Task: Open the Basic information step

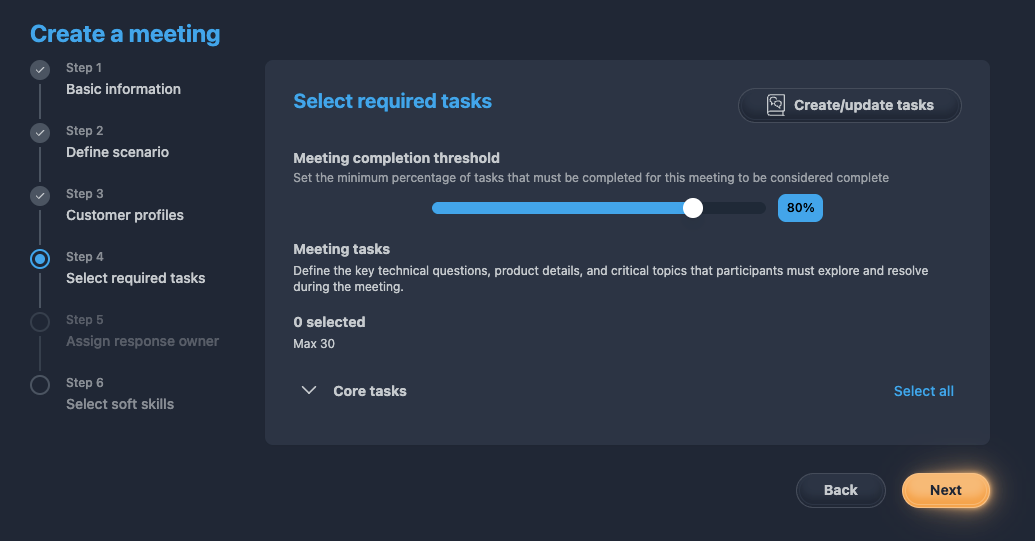Action: click(123, 89)
